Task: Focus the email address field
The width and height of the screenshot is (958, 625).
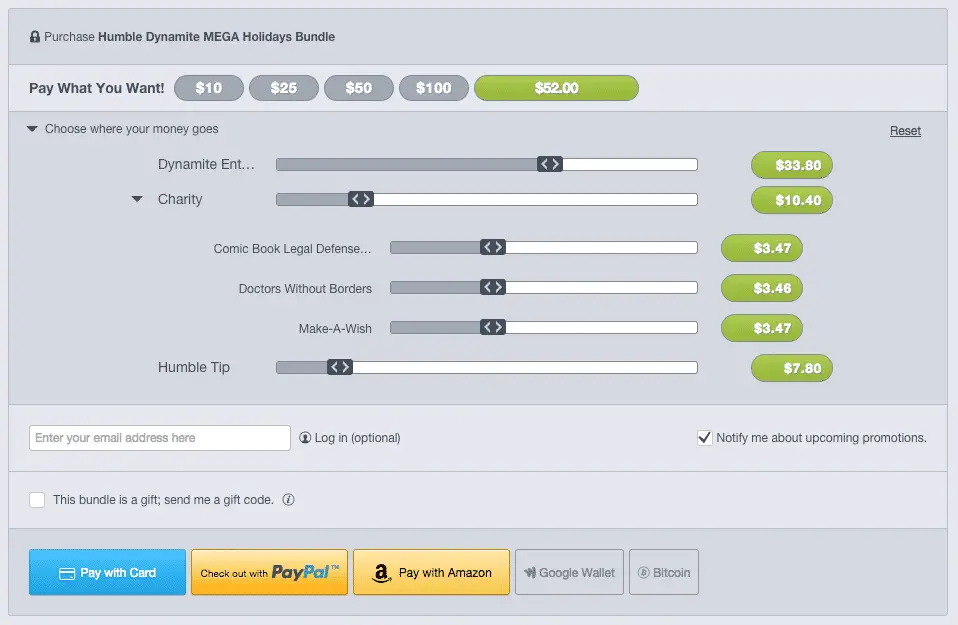Action: click(x=159, y=438)
